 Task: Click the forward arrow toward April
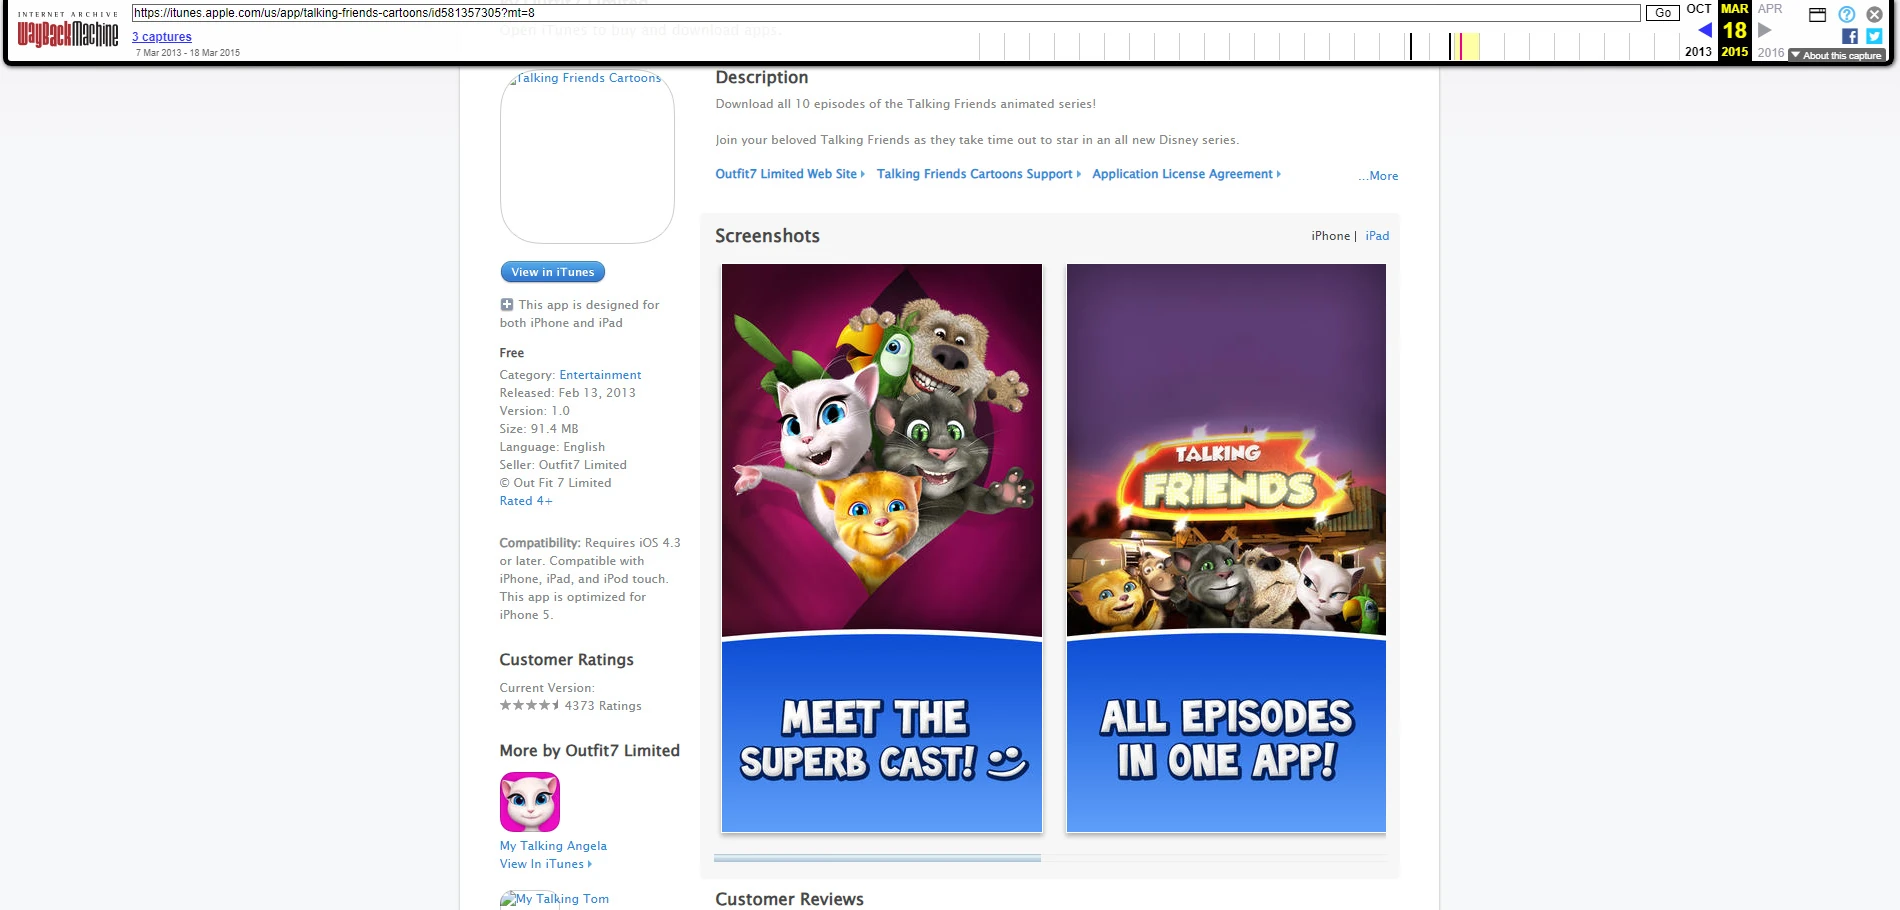point(1765,29)
